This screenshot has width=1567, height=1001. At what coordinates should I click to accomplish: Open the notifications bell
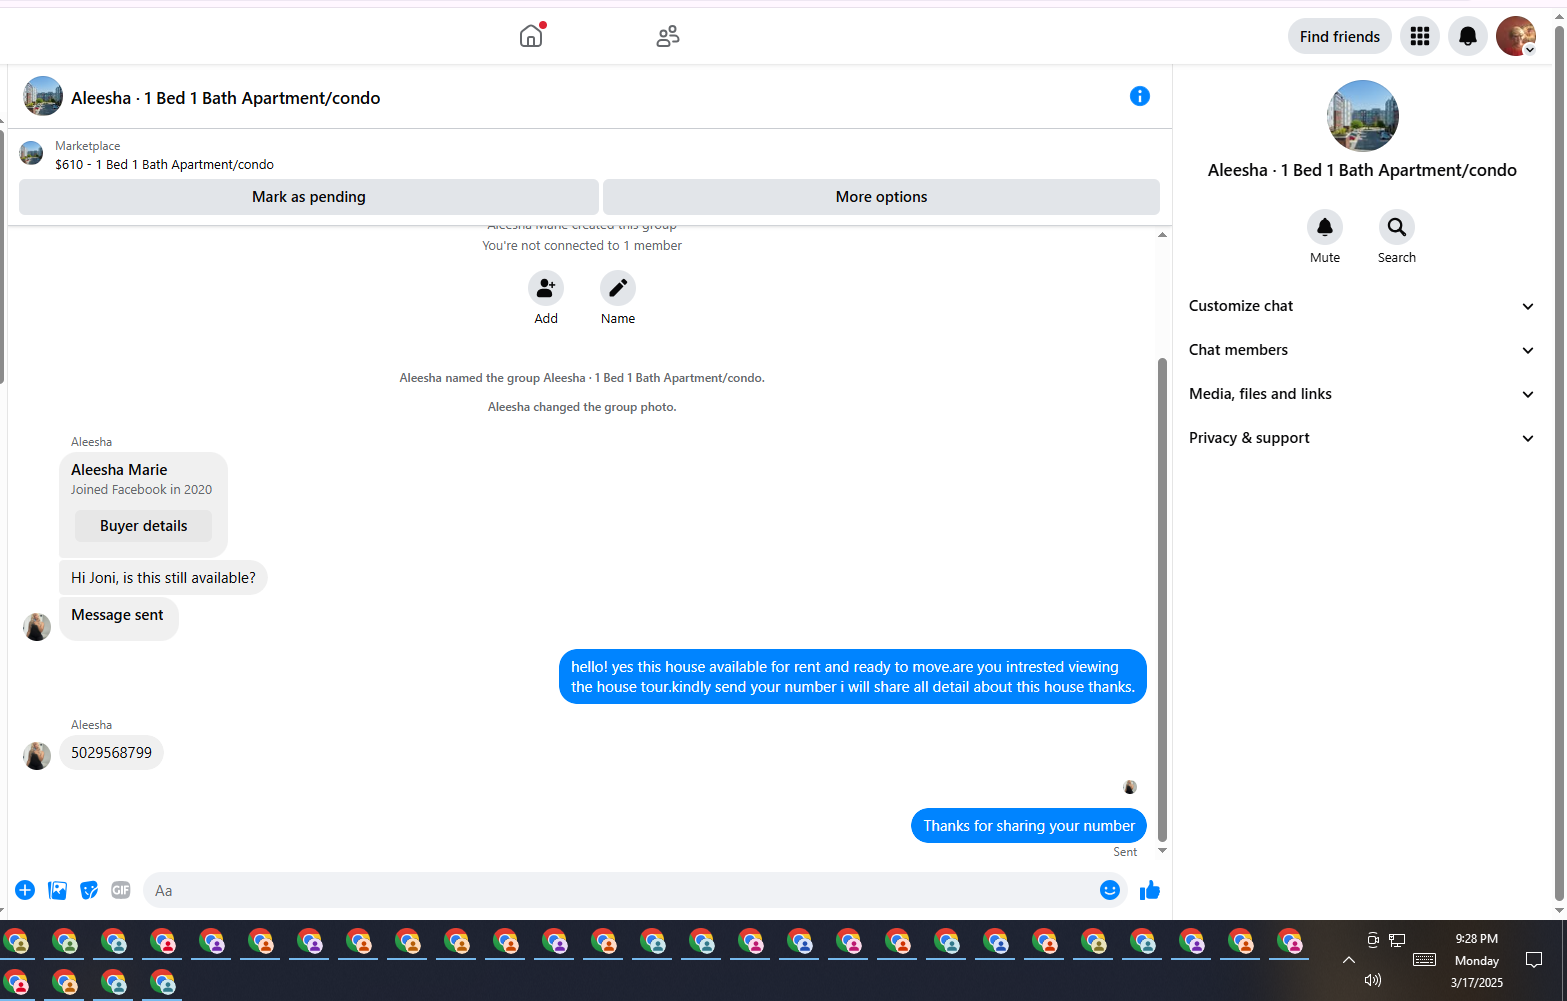(1468, 37)
